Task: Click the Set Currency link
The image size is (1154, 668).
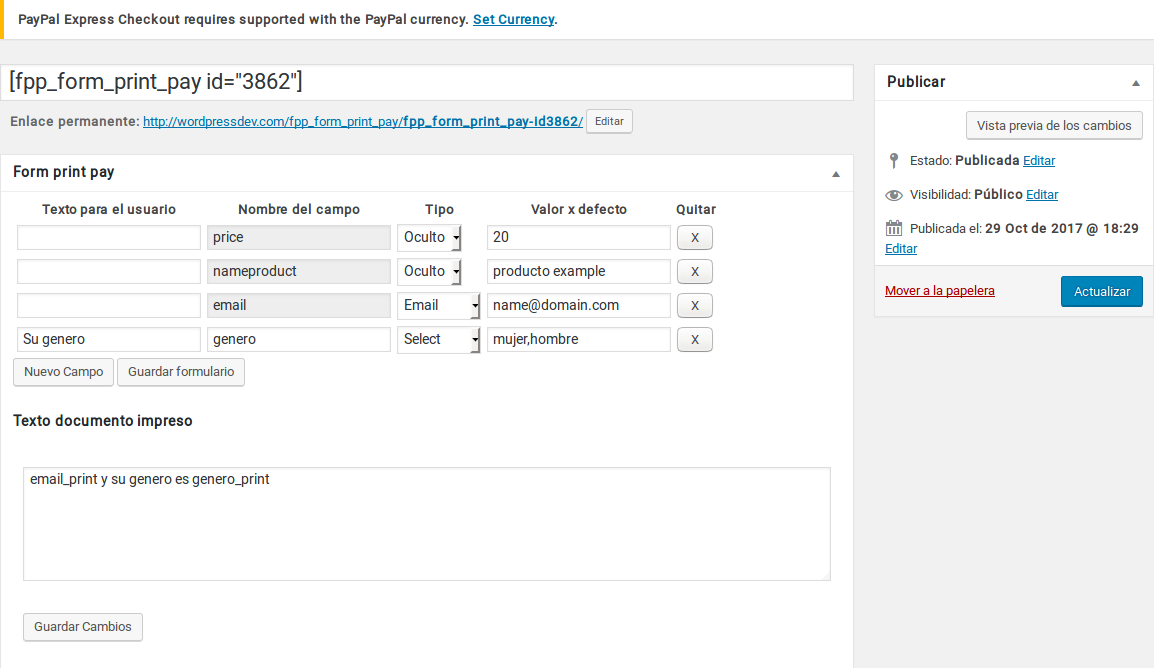Action: [514, 19]
